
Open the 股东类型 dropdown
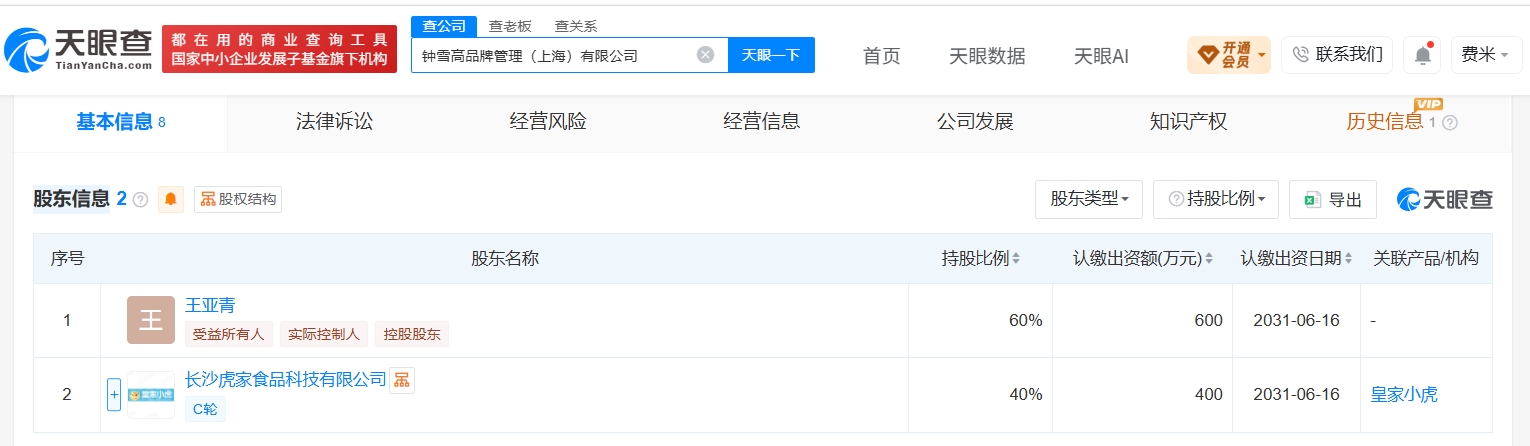pyautogui.click(x=1089, y=199)
